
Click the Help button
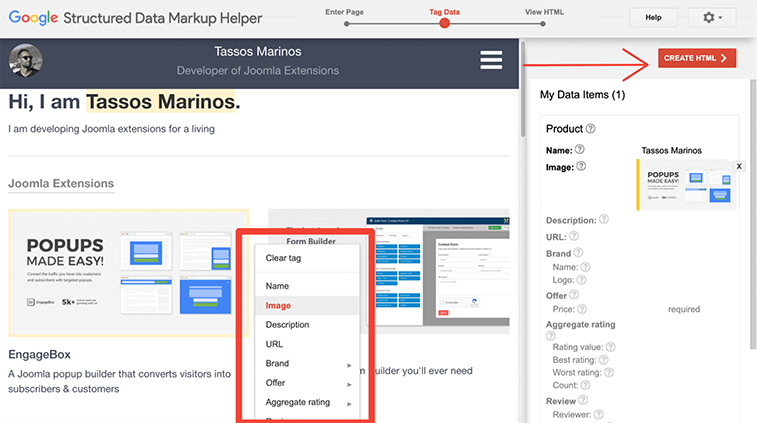click(653, 18)
